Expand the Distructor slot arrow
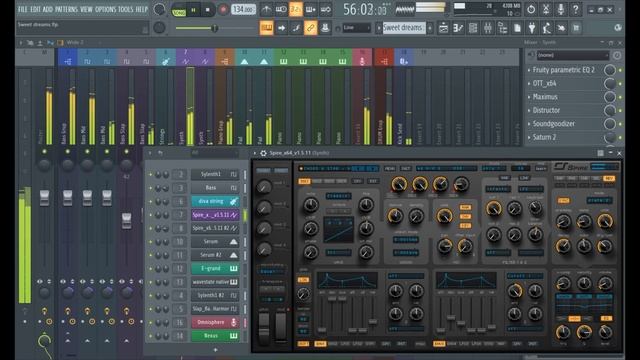Screen dimensions: 640x360 (x=529, y=111)
